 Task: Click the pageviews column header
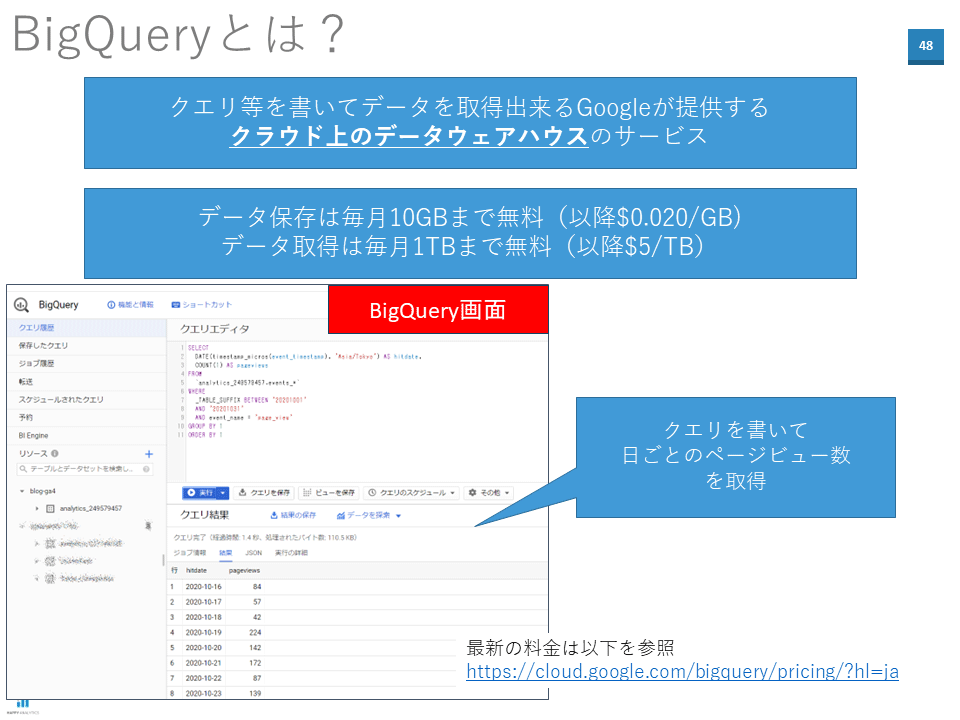(x=244, y=571)
